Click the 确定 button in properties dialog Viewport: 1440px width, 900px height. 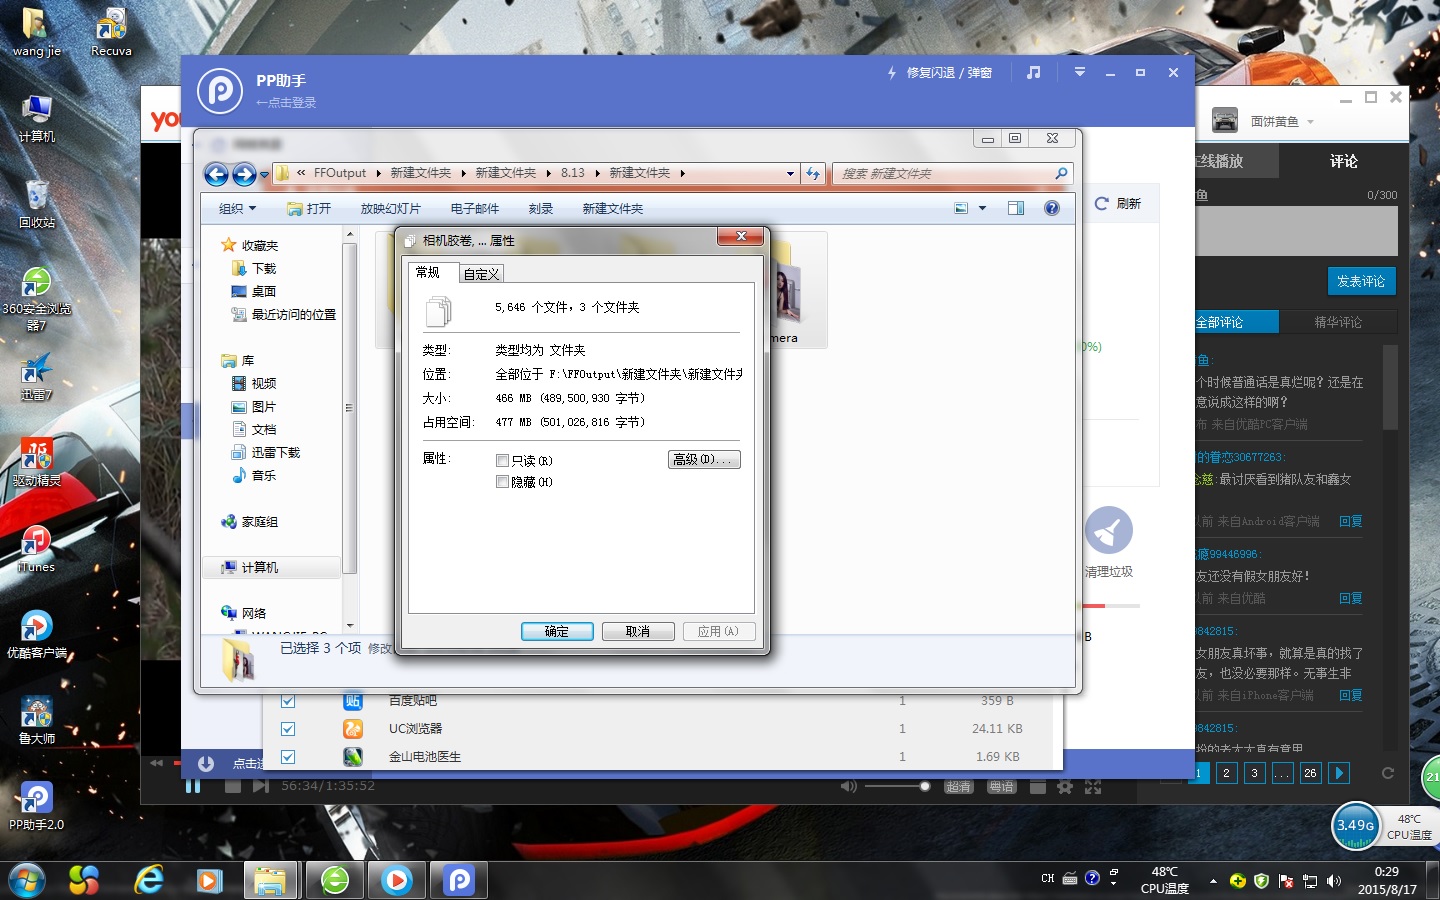(x=557, y=631)
